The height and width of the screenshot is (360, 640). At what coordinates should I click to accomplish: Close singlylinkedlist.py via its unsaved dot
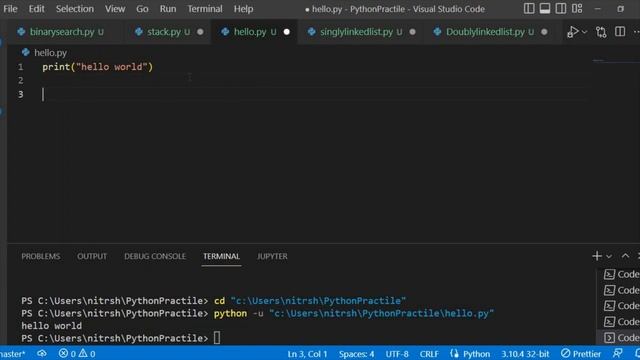(412, 32)
